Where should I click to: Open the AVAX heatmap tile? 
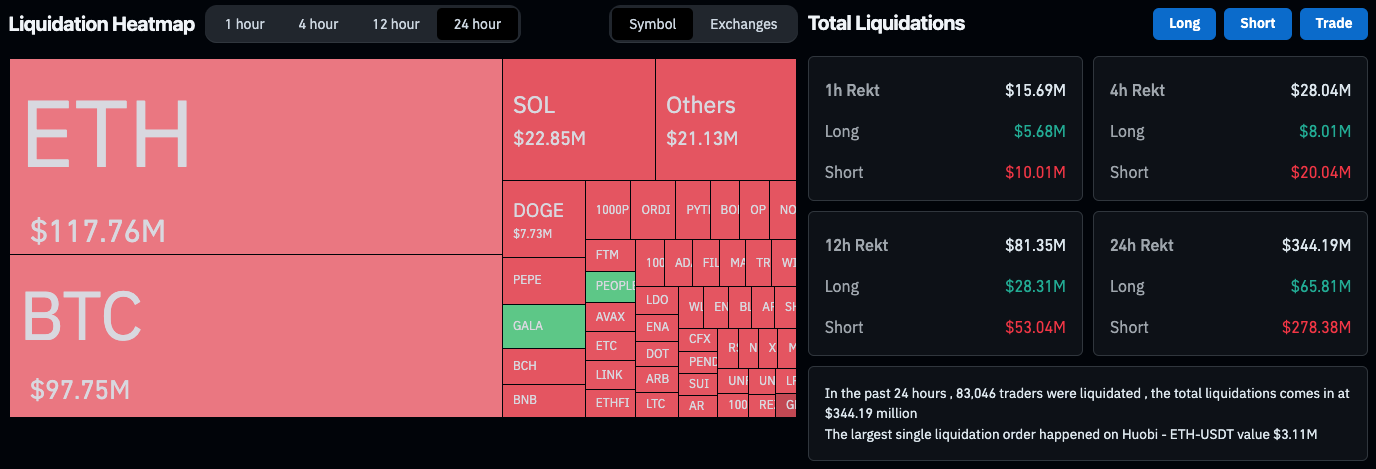[x=610, y=317]
